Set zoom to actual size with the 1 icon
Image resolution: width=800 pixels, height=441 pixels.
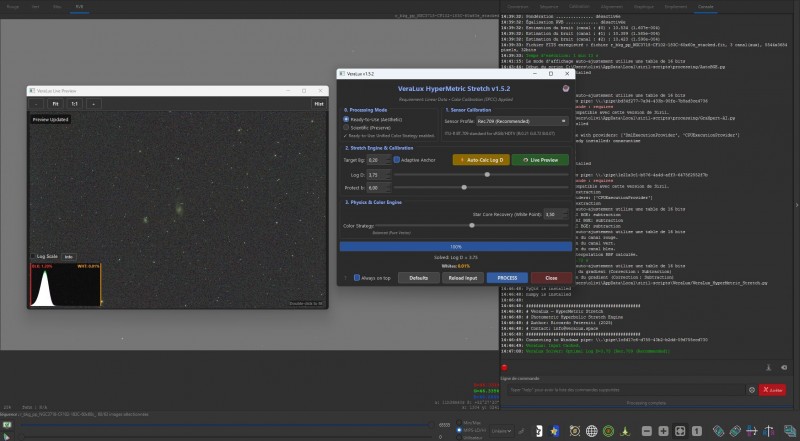696,431
